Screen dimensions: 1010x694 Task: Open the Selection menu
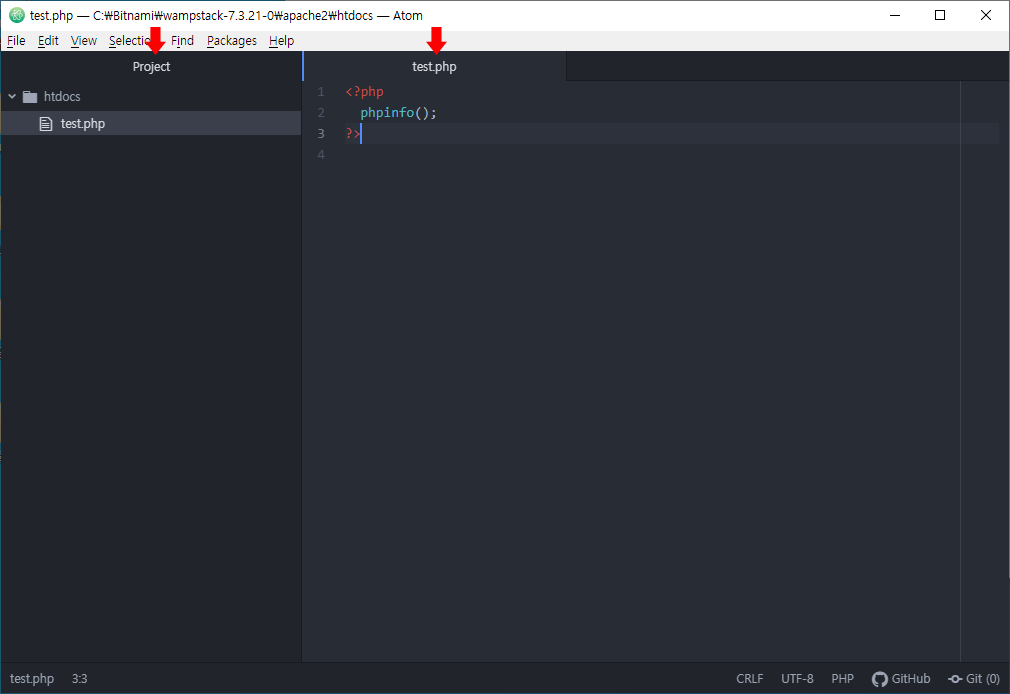coord(131,41)
